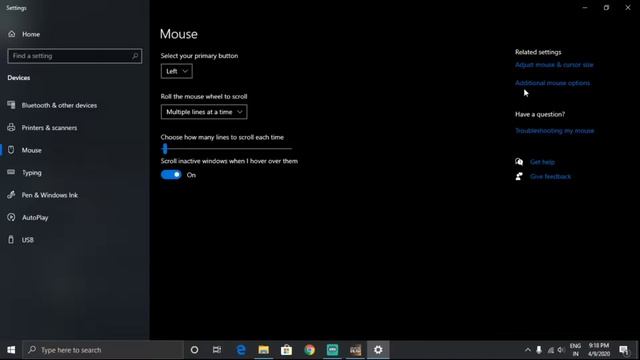Click the taskbar Type here to search box
This screenshot has height=360, width=640.
coord(103,350)
